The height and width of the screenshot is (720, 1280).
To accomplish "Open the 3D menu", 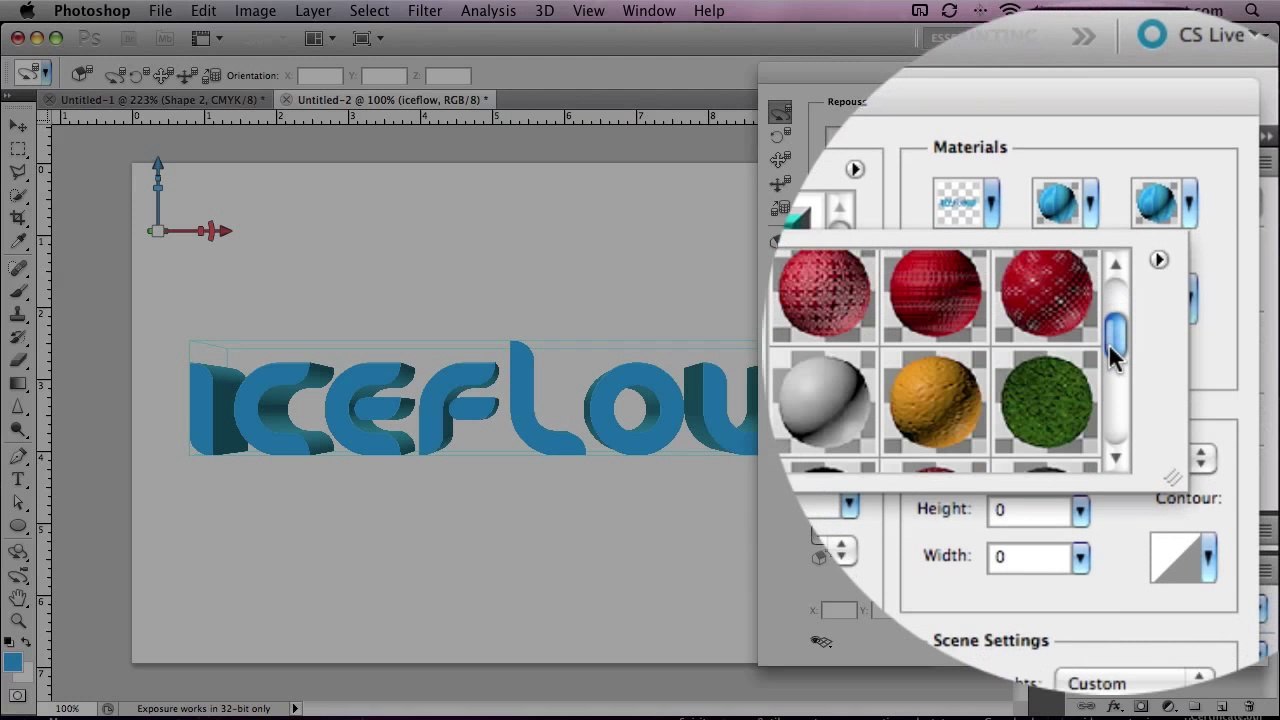I will click(x=544, y=11).
